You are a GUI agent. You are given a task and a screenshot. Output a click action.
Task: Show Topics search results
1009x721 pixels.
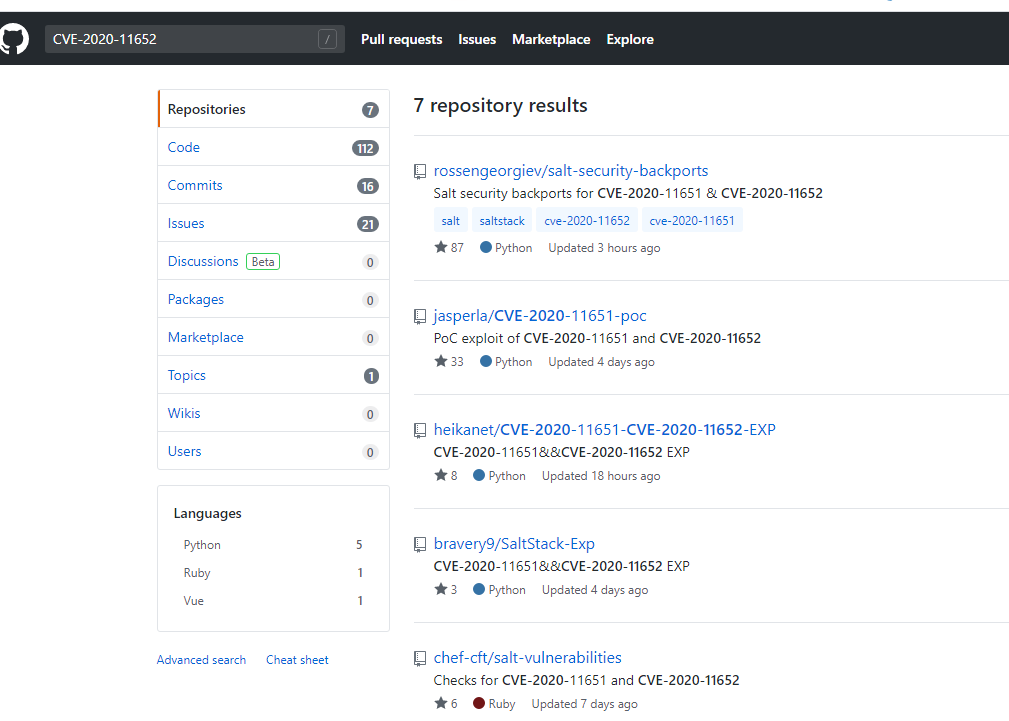click(x=273, y=375)
